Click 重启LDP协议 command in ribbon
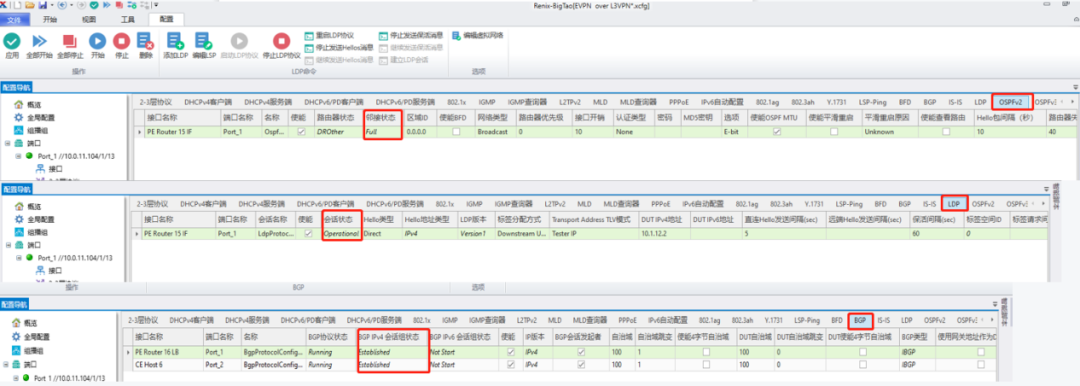1080x386 pixels. [330, 35]
